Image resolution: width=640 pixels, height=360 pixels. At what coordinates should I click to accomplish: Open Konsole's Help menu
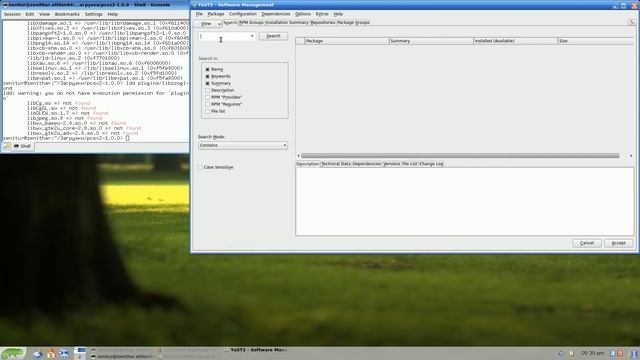[x=113, y=14]
